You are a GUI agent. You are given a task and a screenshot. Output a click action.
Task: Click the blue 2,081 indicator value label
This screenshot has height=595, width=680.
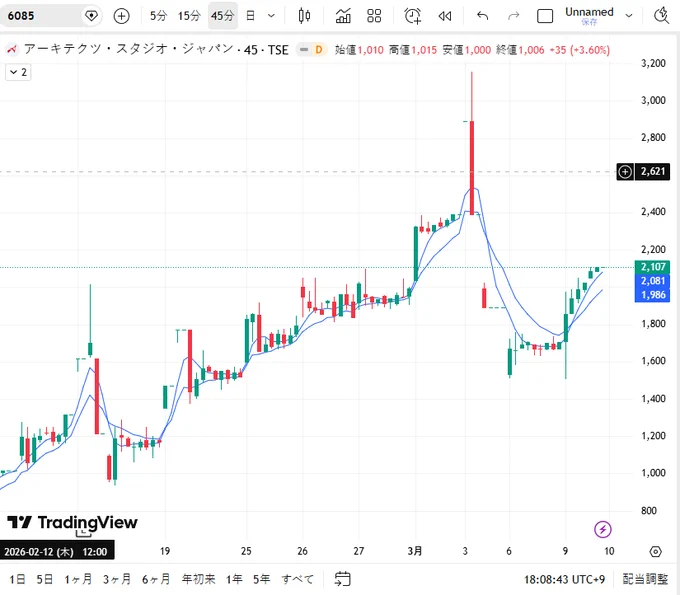click(x=653, y=281)
